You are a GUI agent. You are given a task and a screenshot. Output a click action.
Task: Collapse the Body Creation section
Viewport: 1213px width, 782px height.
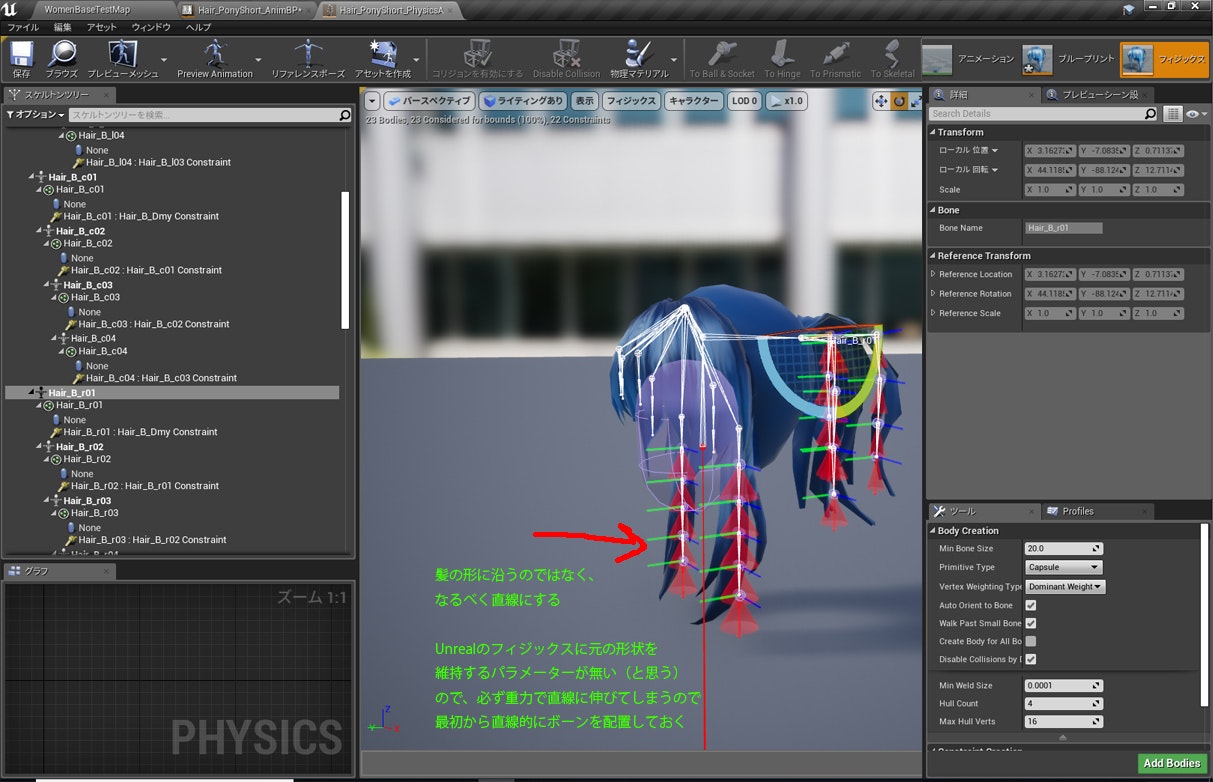(x=933, y=530)
